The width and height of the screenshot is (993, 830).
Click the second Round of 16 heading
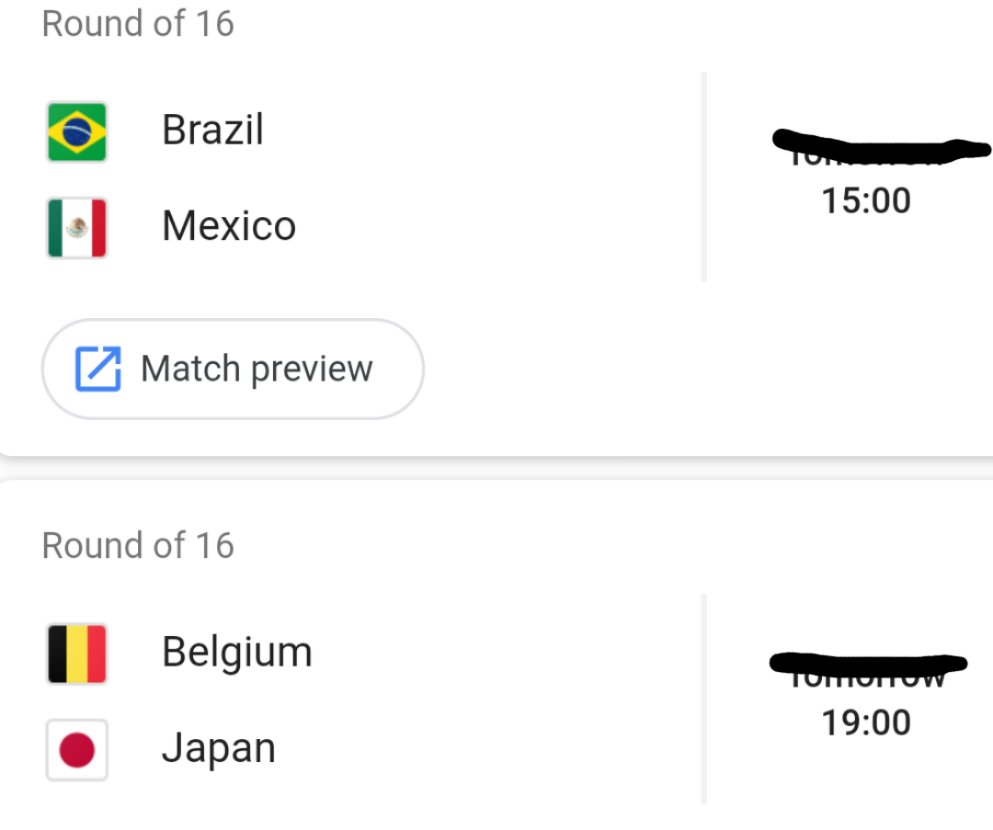(x=138, y=546)
